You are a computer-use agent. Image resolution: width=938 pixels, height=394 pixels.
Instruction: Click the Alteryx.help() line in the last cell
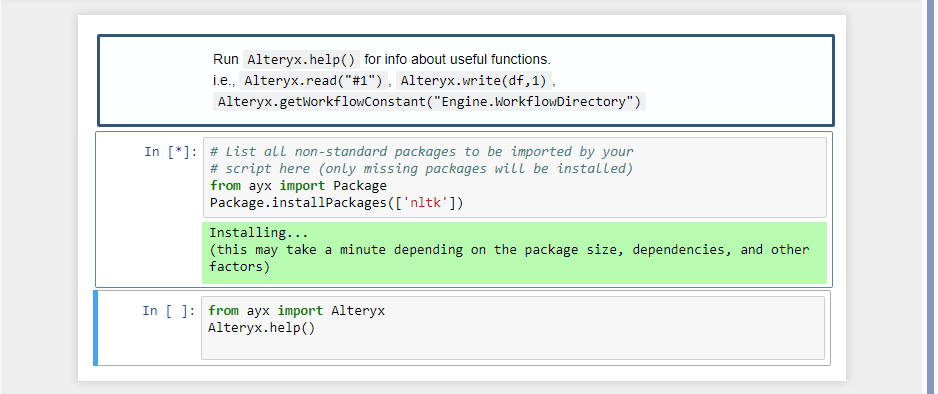261,328
